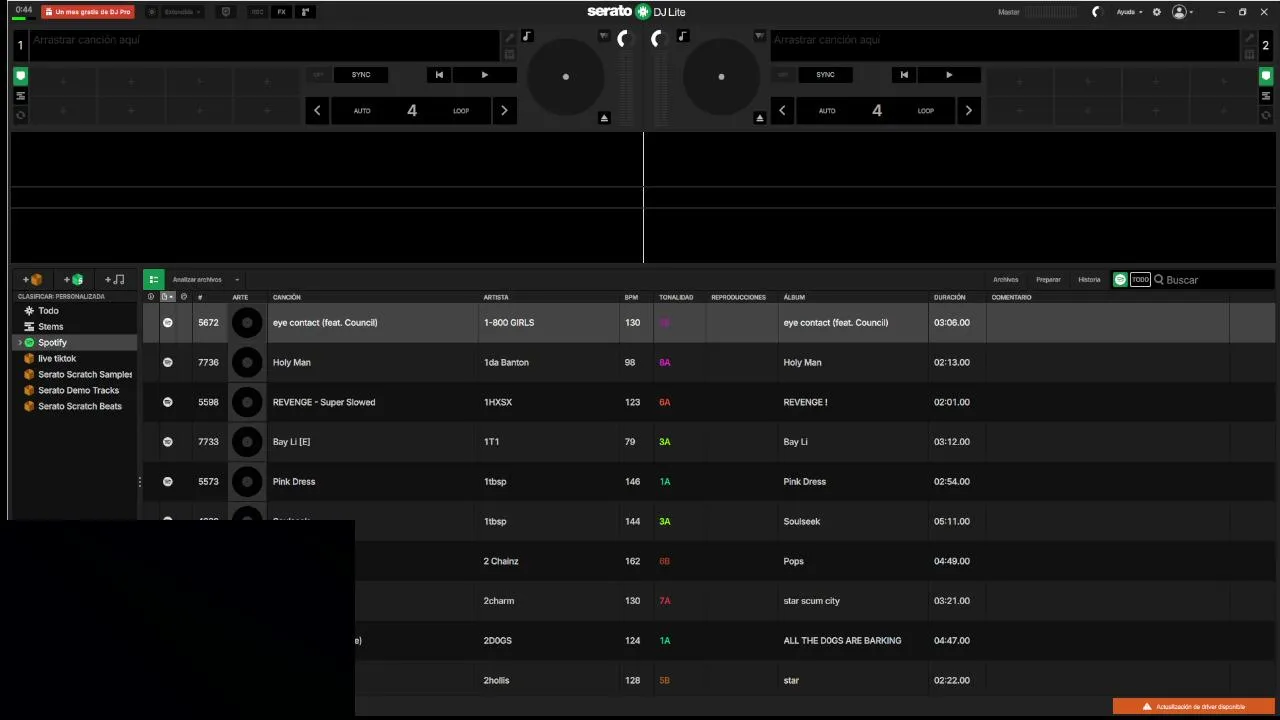This screenshot has width=1280, height=720.
Task: Open the Serato logo menu
Action: tap(636, 12)
